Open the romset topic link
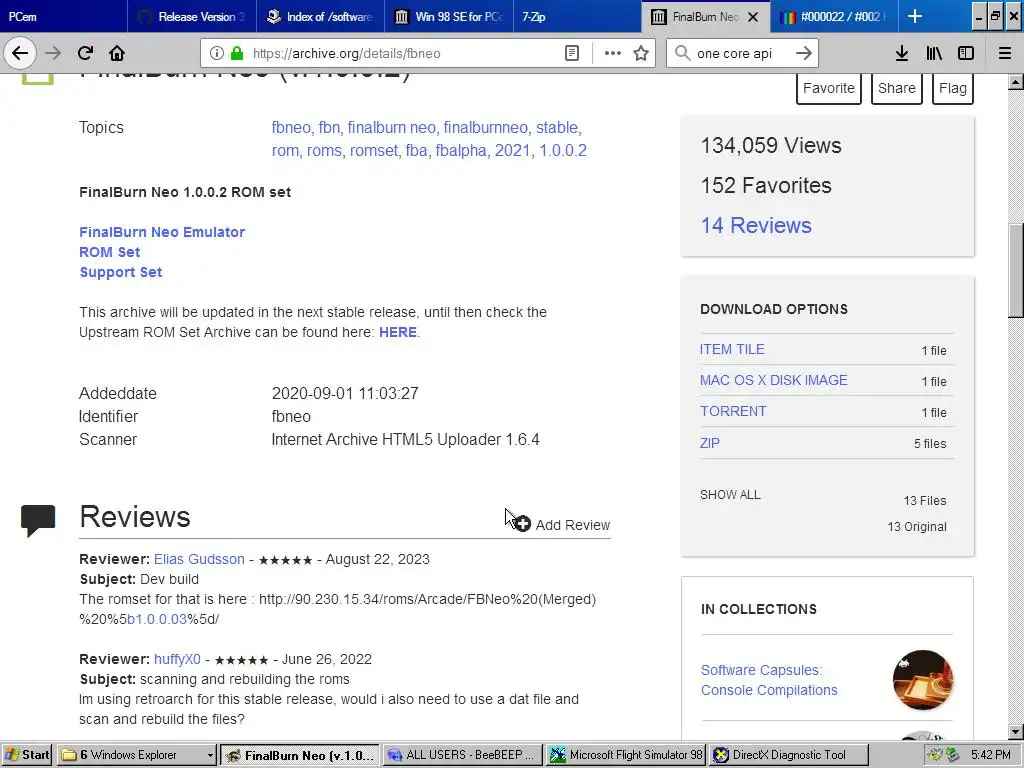Image resolution: width=1024 pixels, height=768 pixels. coord(374,150)
